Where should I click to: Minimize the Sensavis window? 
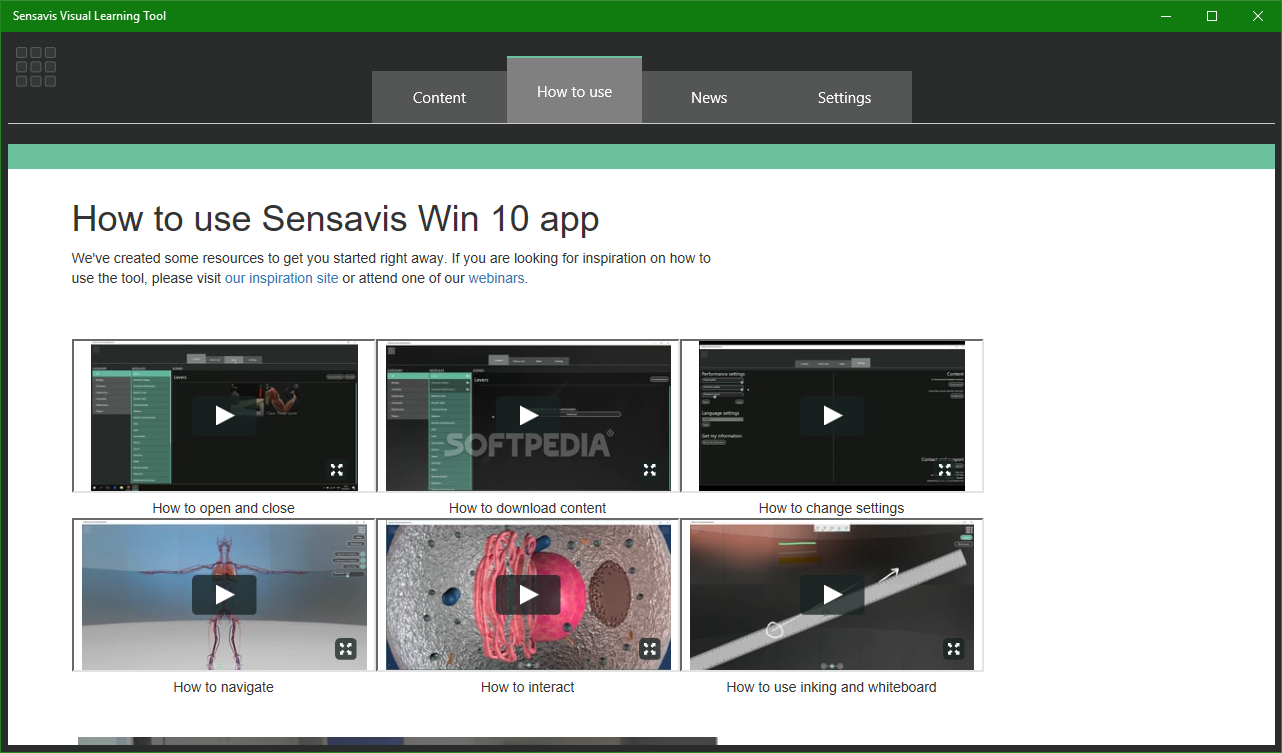[x=1166, y=16]
